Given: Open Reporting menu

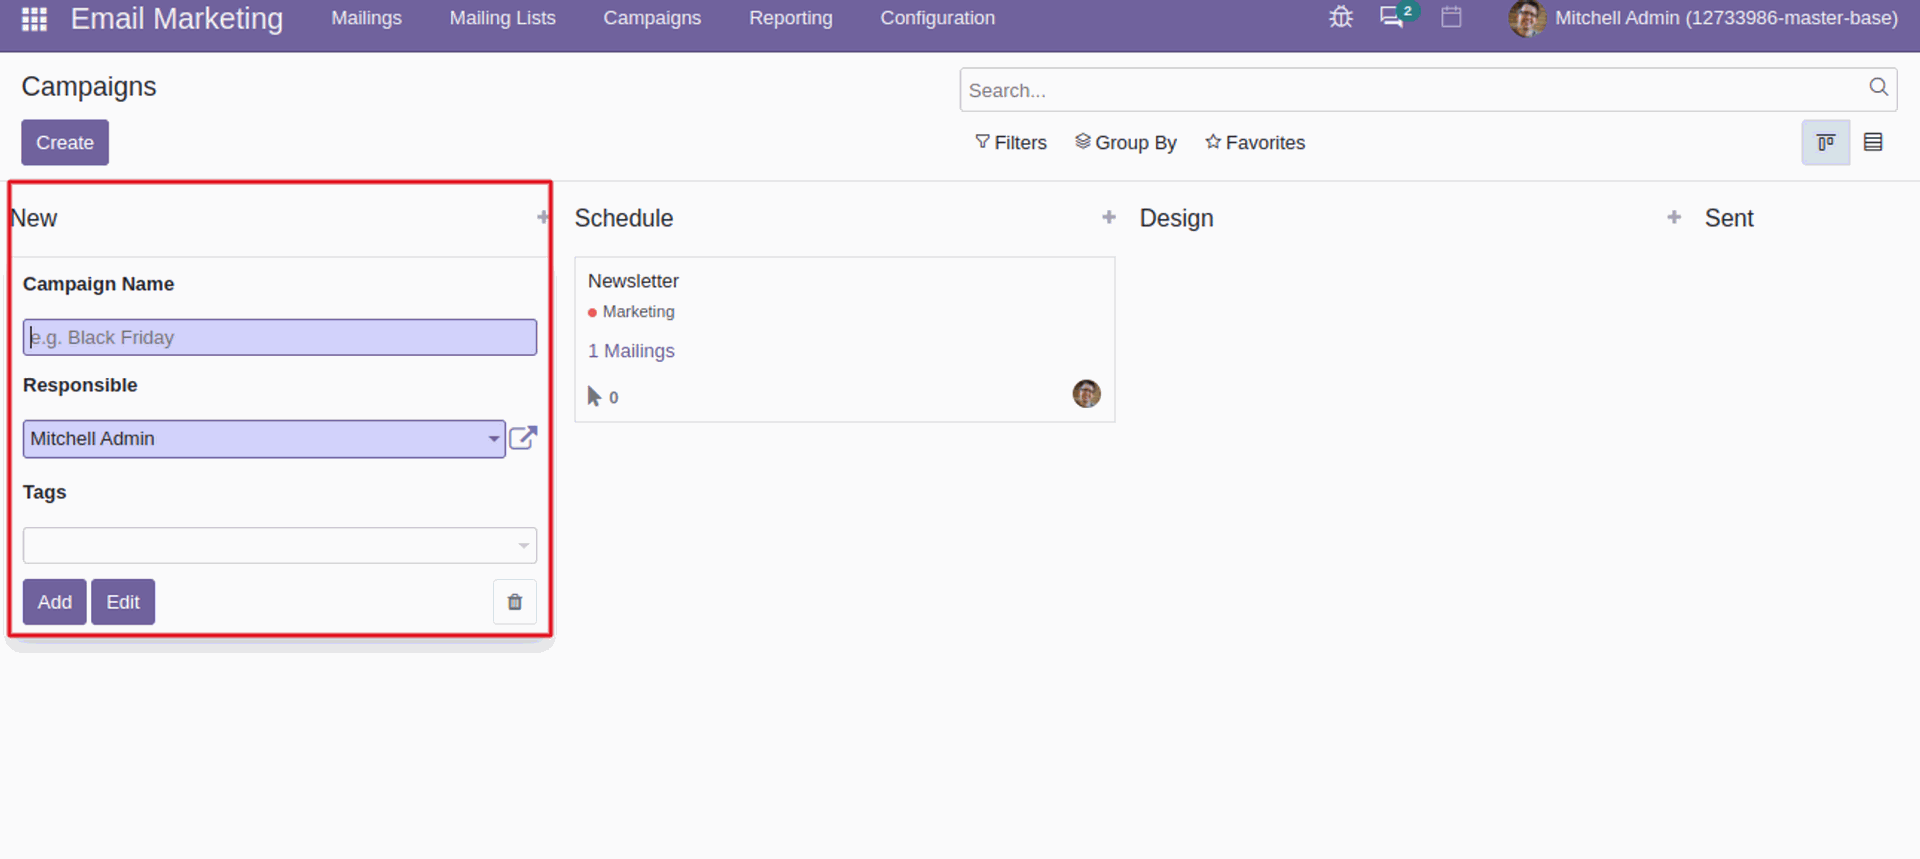Looking at the screenshot, I should [x=790, y=18].
